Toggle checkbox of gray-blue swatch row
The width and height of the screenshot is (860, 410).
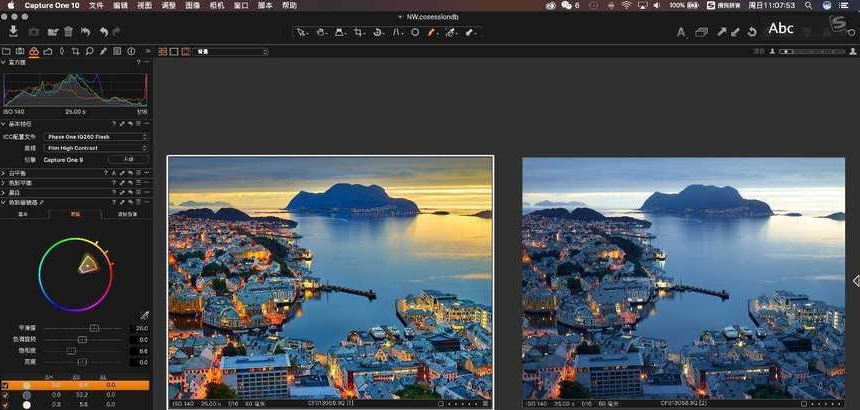tap(5, 395)
